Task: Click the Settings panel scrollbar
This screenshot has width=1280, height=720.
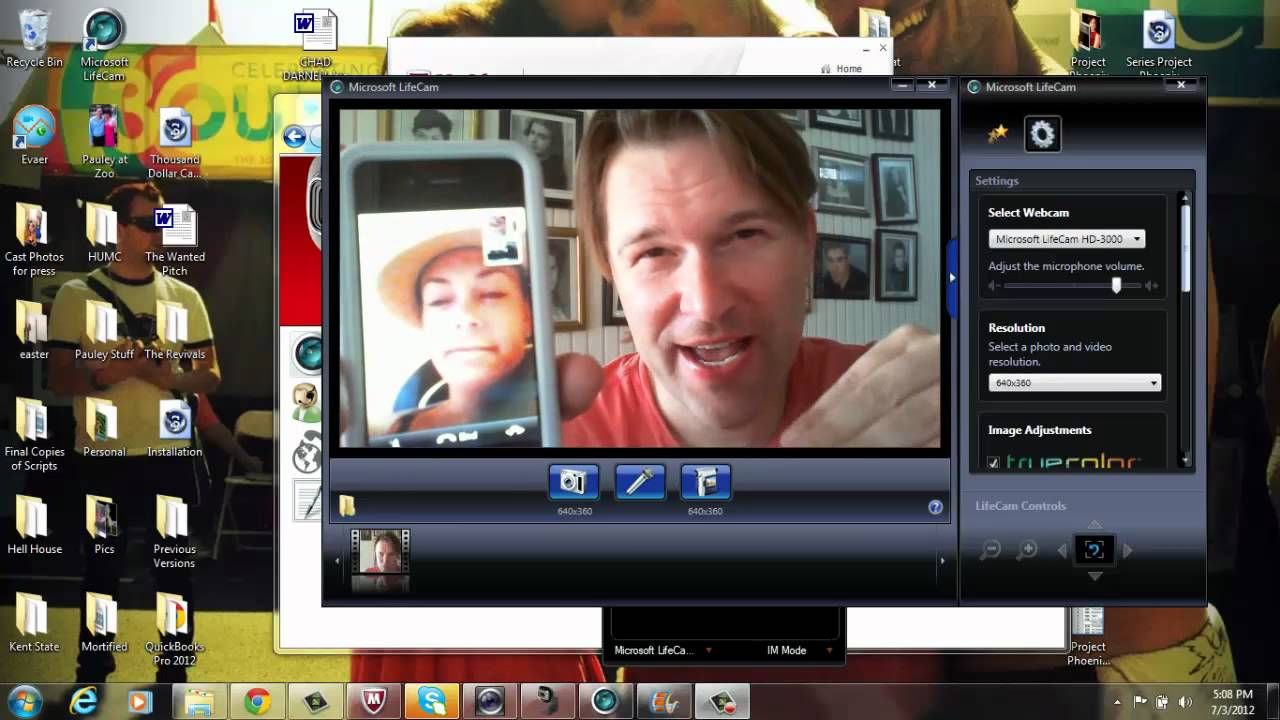Action: [1185, 250]
